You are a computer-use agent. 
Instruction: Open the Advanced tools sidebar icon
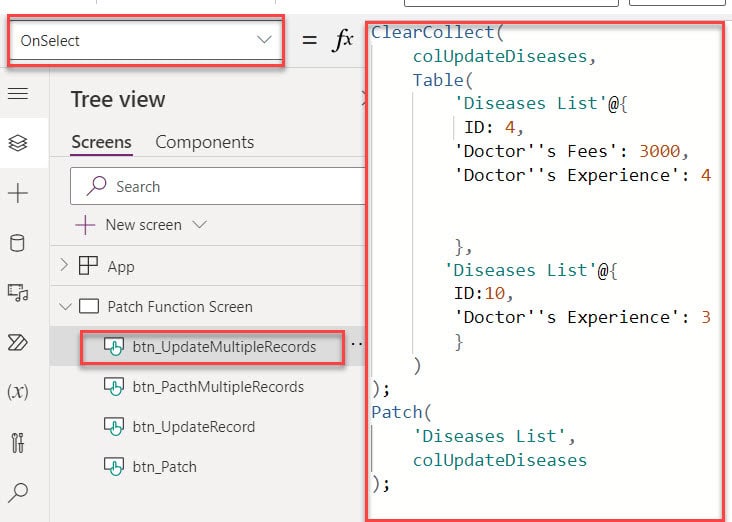pos(18,442)
